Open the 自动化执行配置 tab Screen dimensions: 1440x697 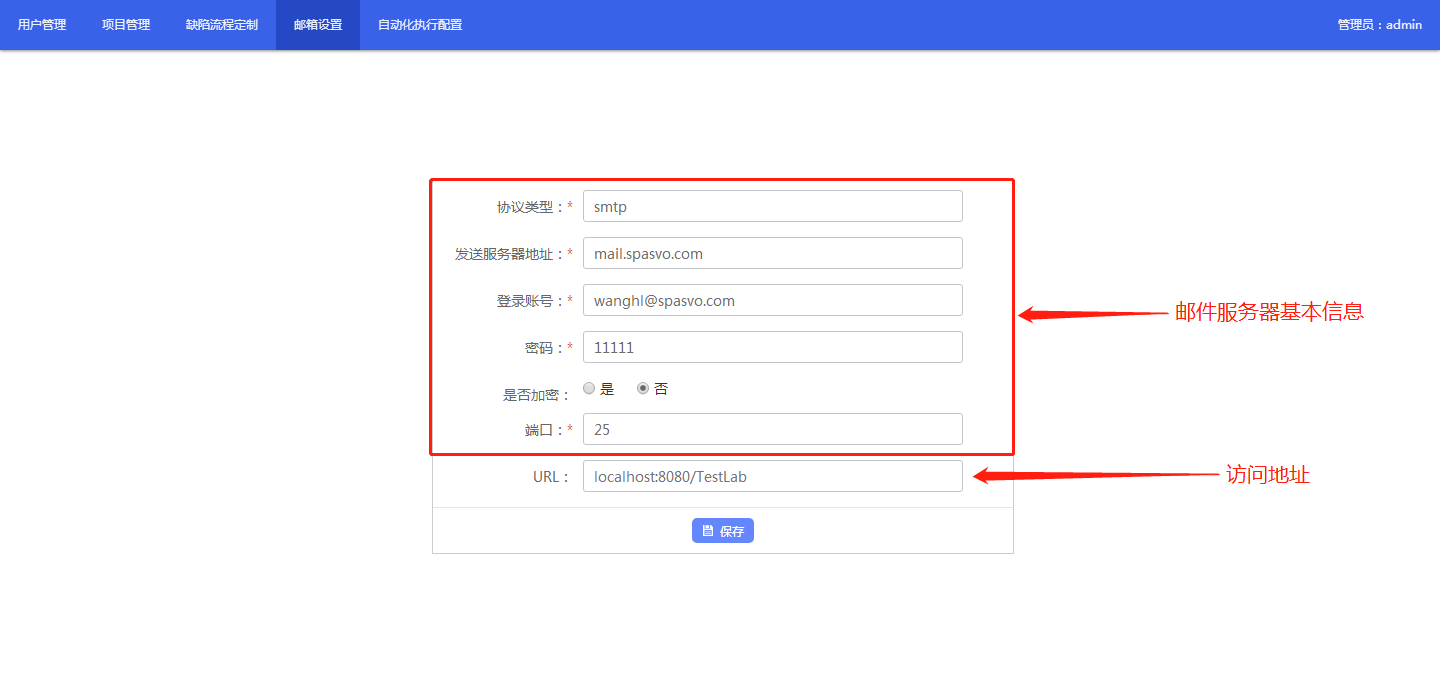click(420, 25)
